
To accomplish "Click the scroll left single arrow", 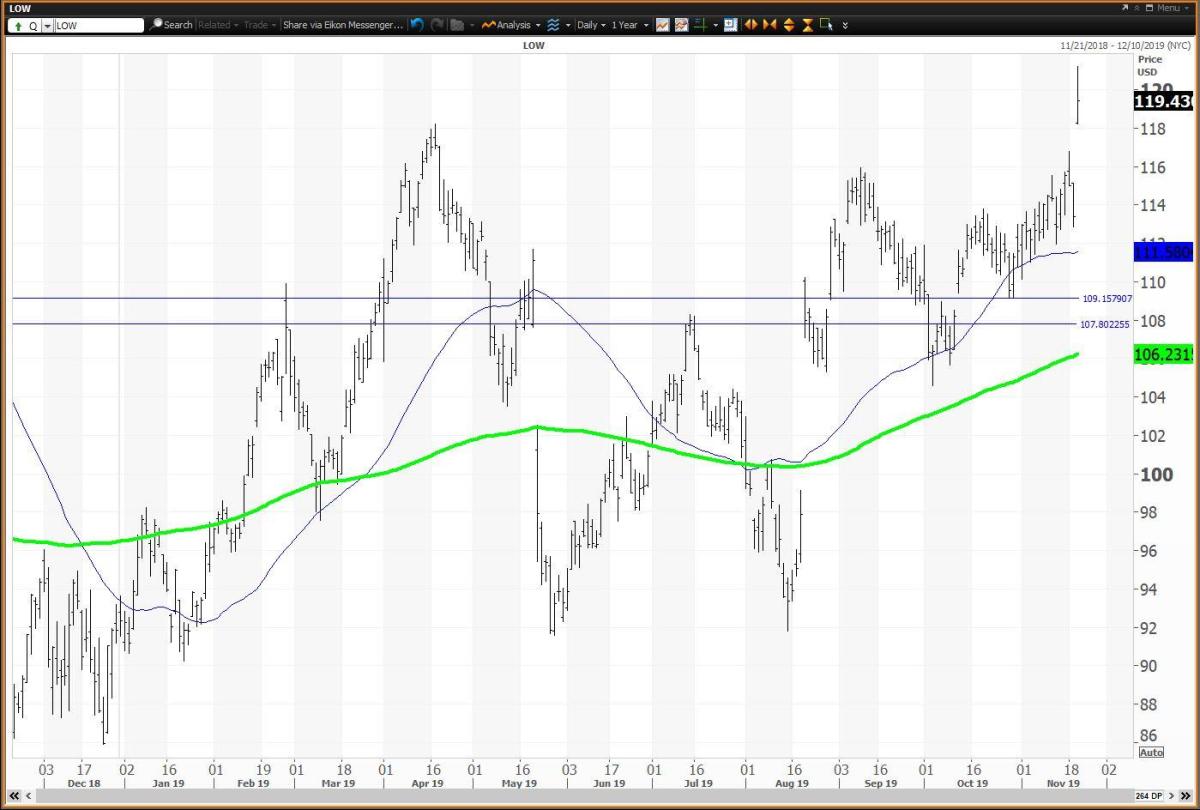I will (29, 796).
